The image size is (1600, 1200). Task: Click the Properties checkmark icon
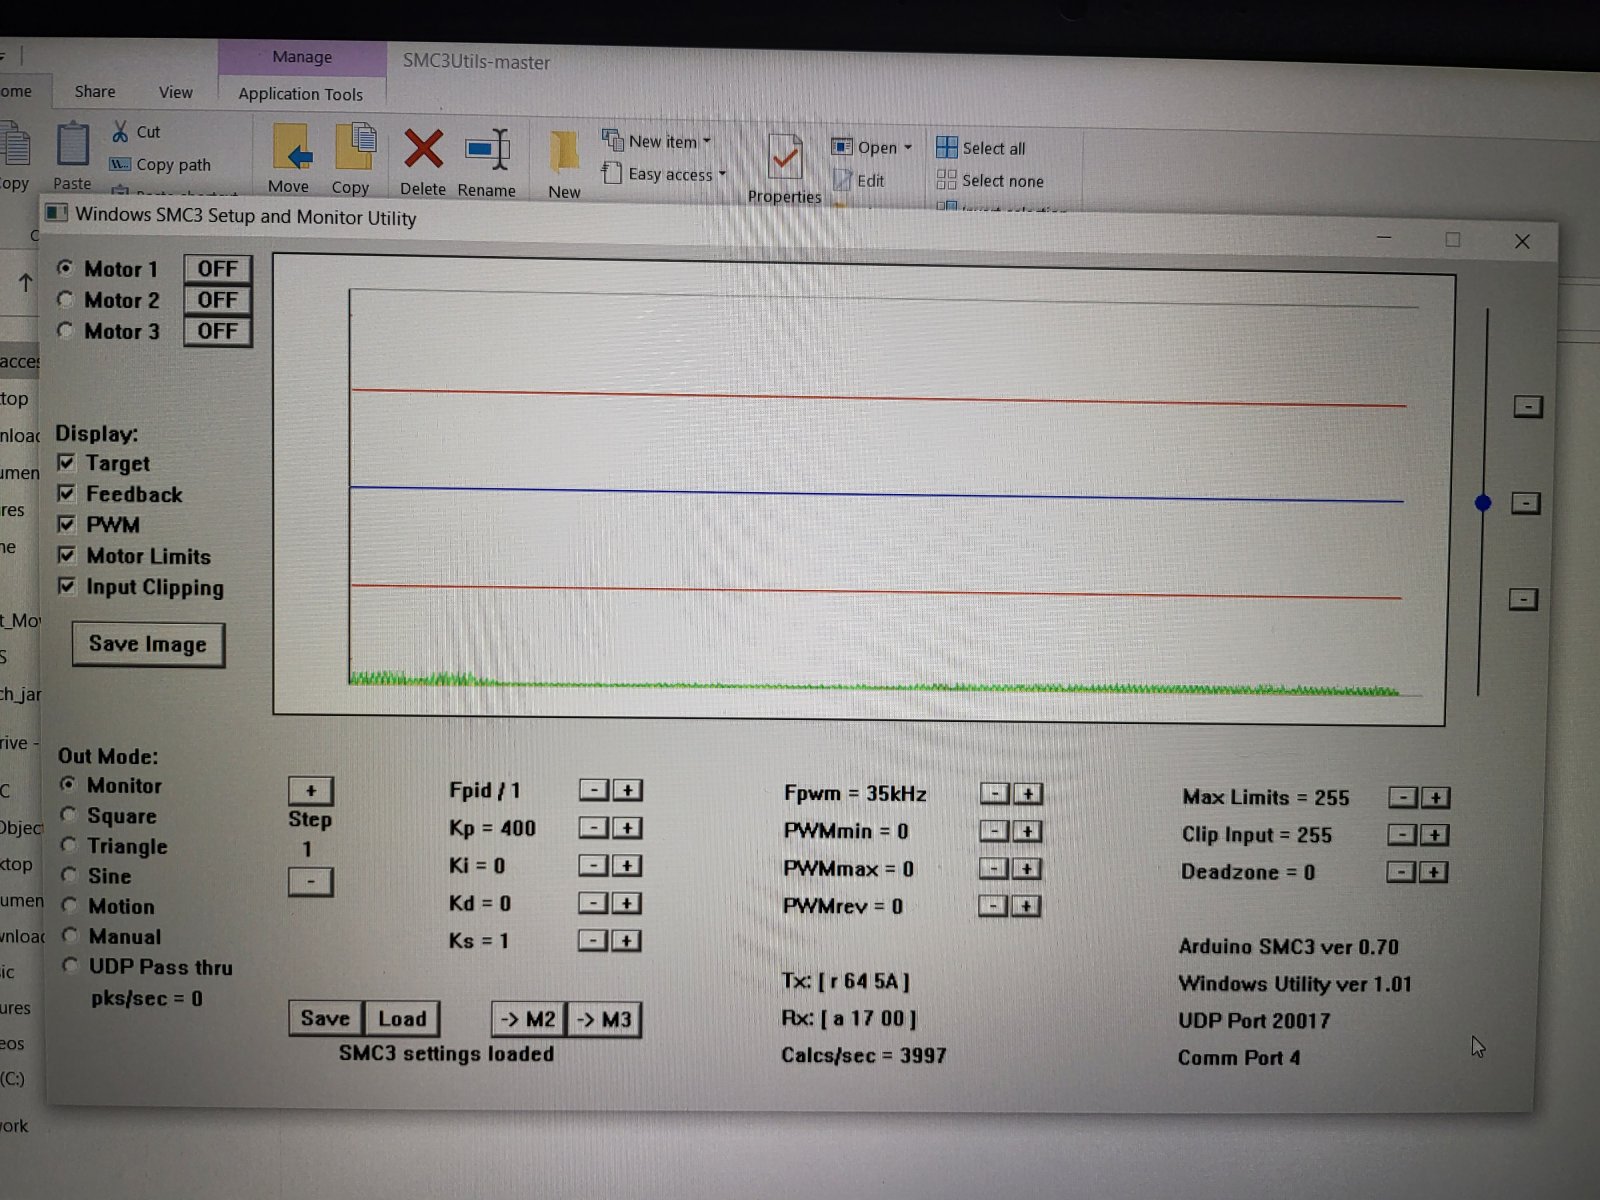pos(784,158)
